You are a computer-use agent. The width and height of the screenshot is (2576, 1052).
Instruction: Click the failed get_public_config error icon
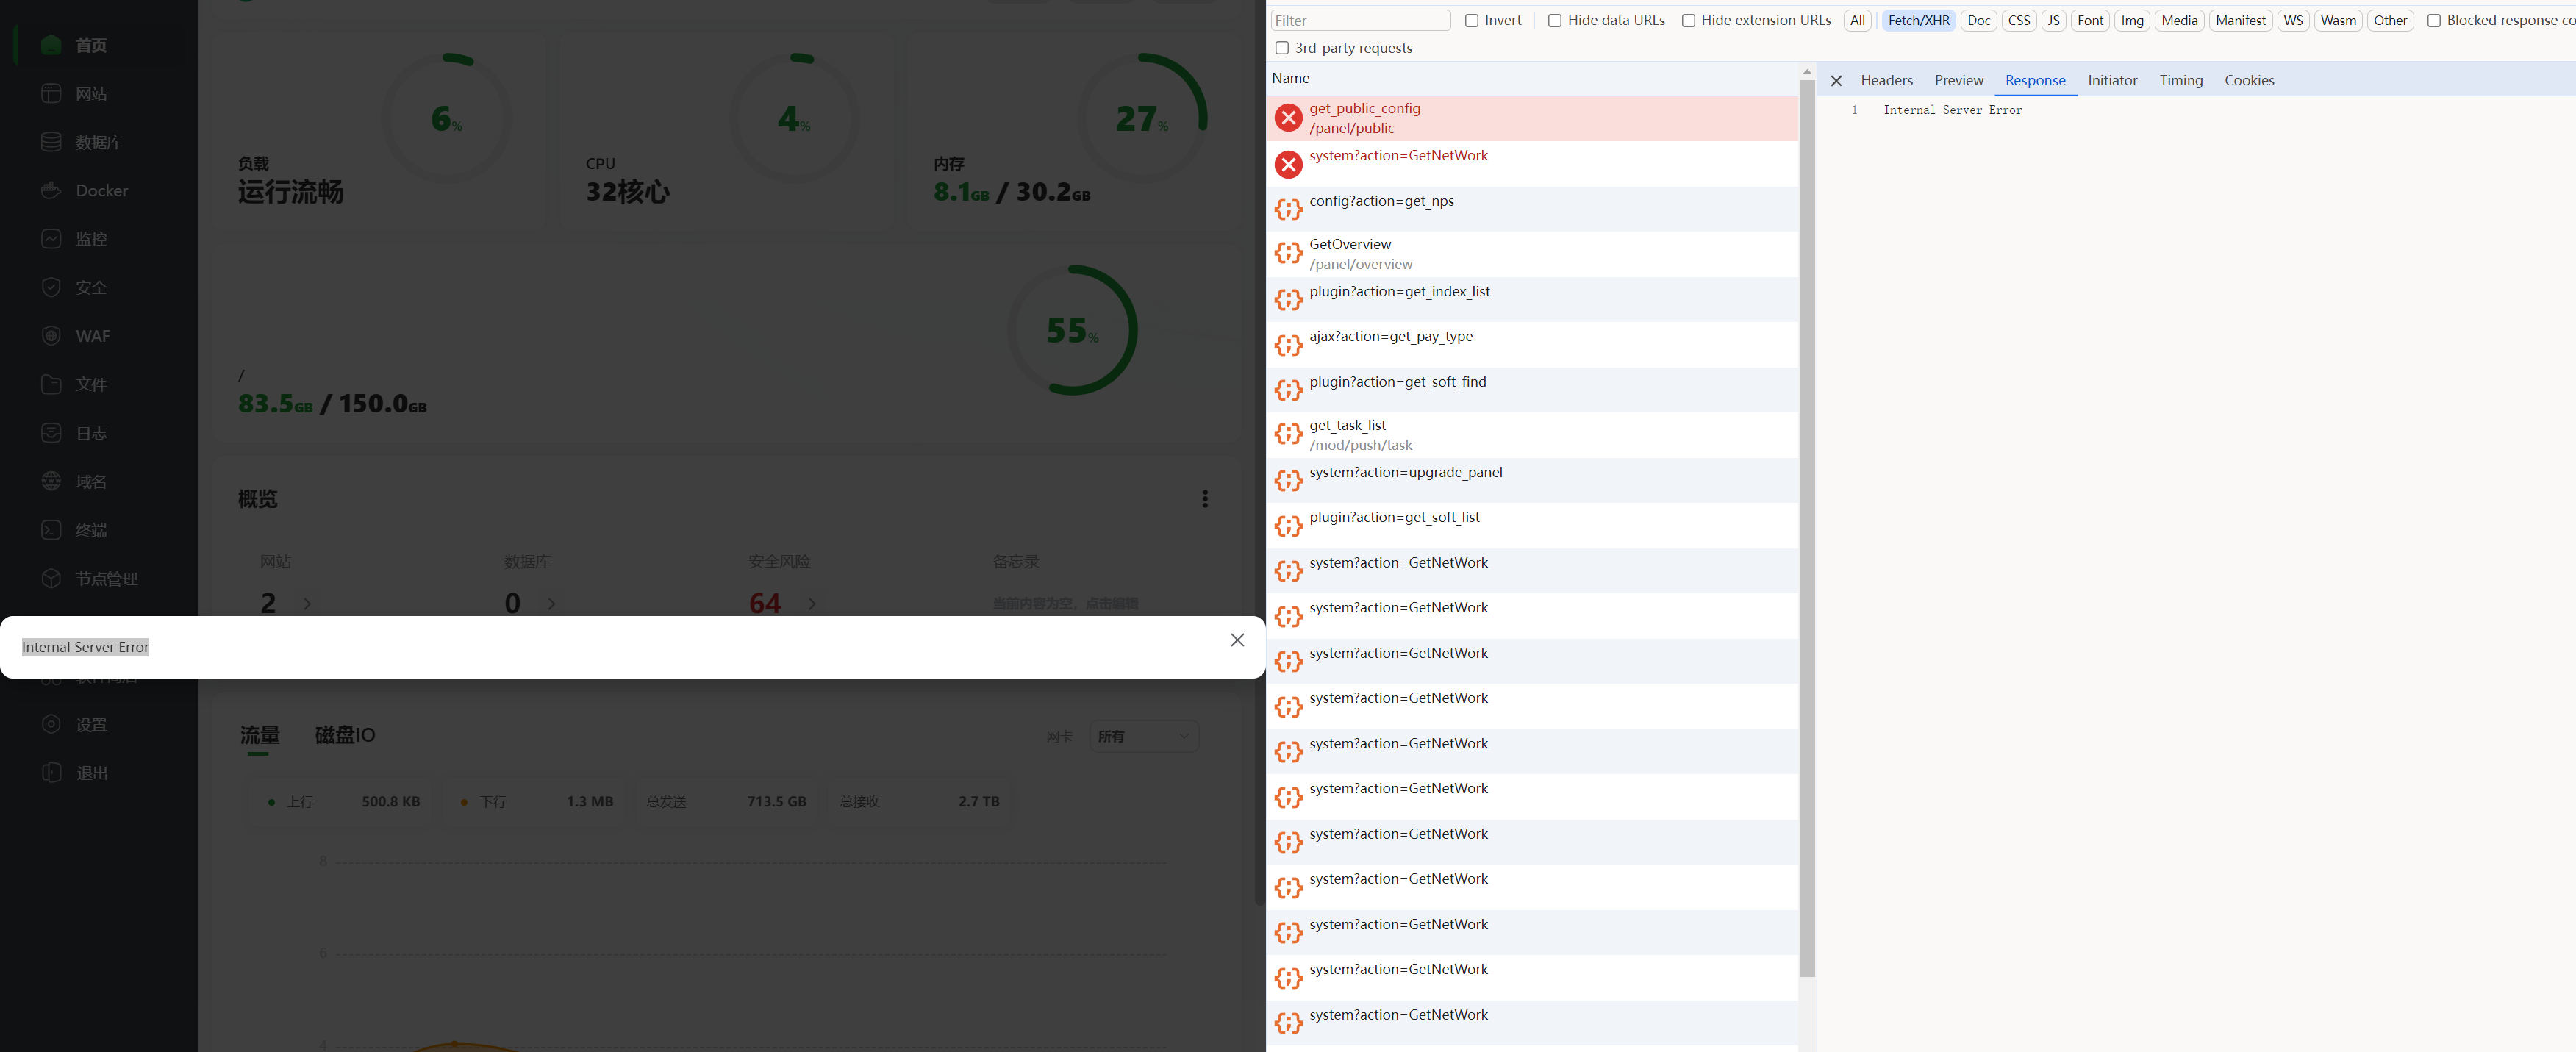1288,118
